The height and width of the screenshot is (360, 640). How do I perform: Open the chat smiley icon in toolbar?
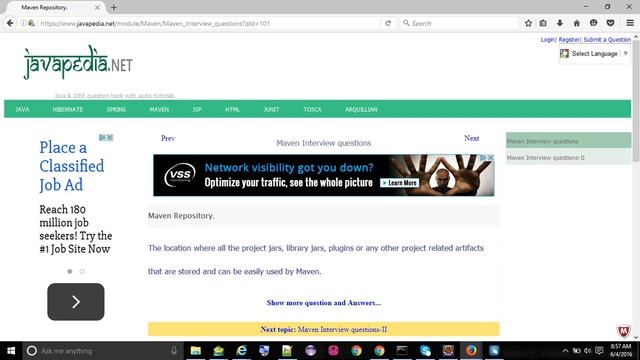point(593,23)
